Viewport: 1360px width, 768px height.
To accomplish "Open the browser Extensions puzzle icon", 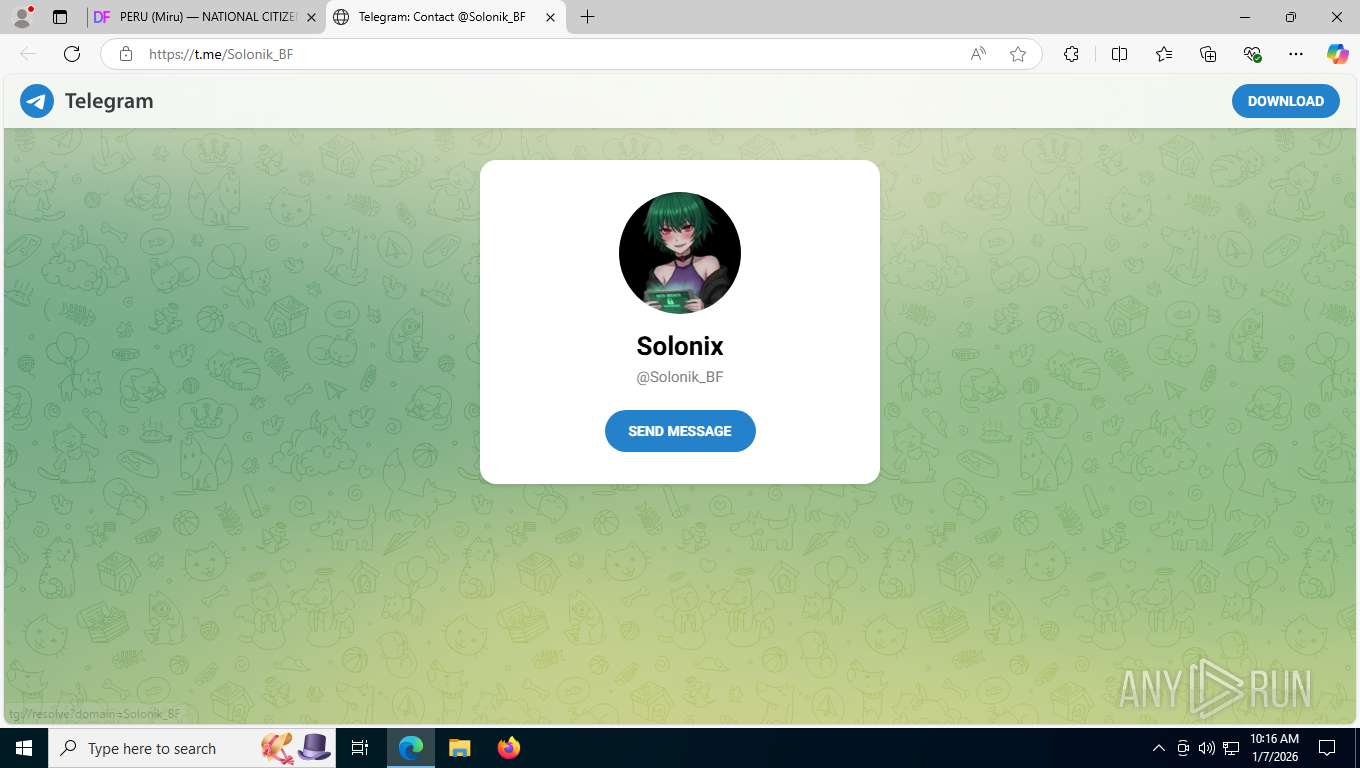I will click(x=1071, y=54).
